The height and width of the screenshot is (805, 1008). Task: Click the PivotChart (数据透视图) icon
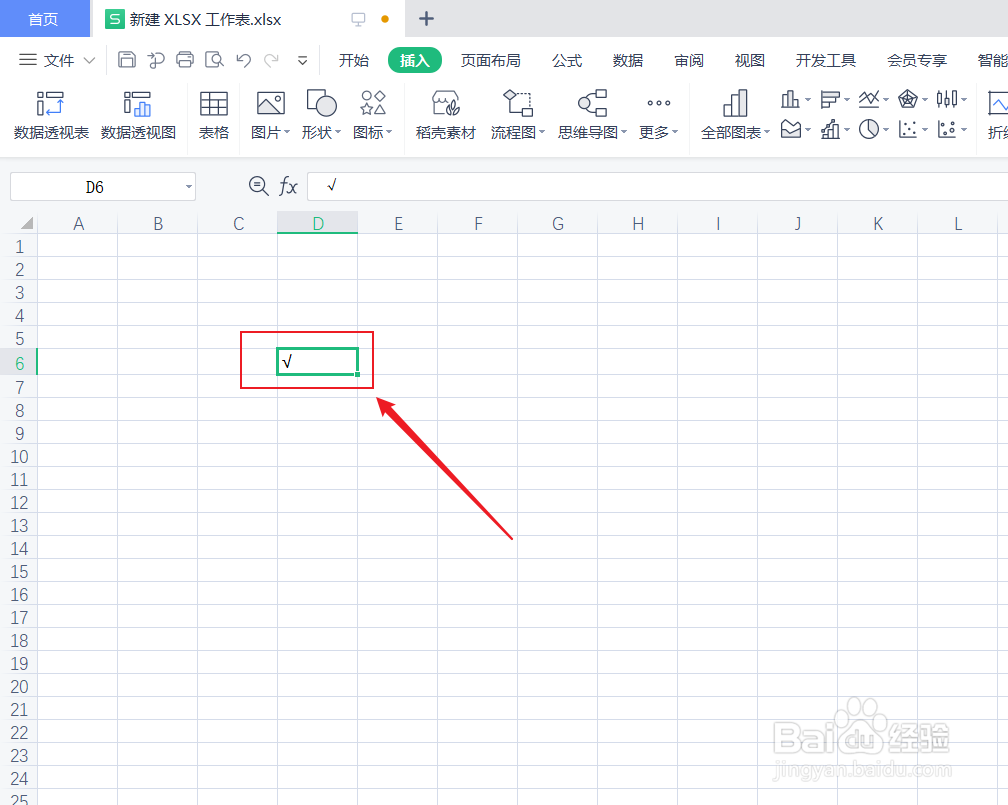(x=137, y=104)
